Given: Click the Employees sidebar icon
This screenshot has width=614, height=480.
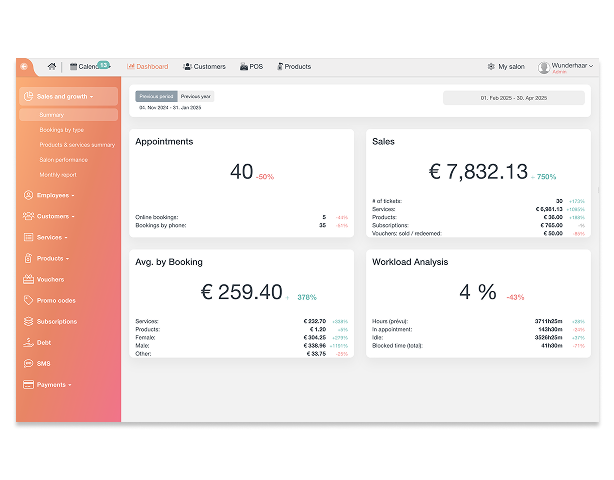Looking at the screenshot, I should coord(28,195).
